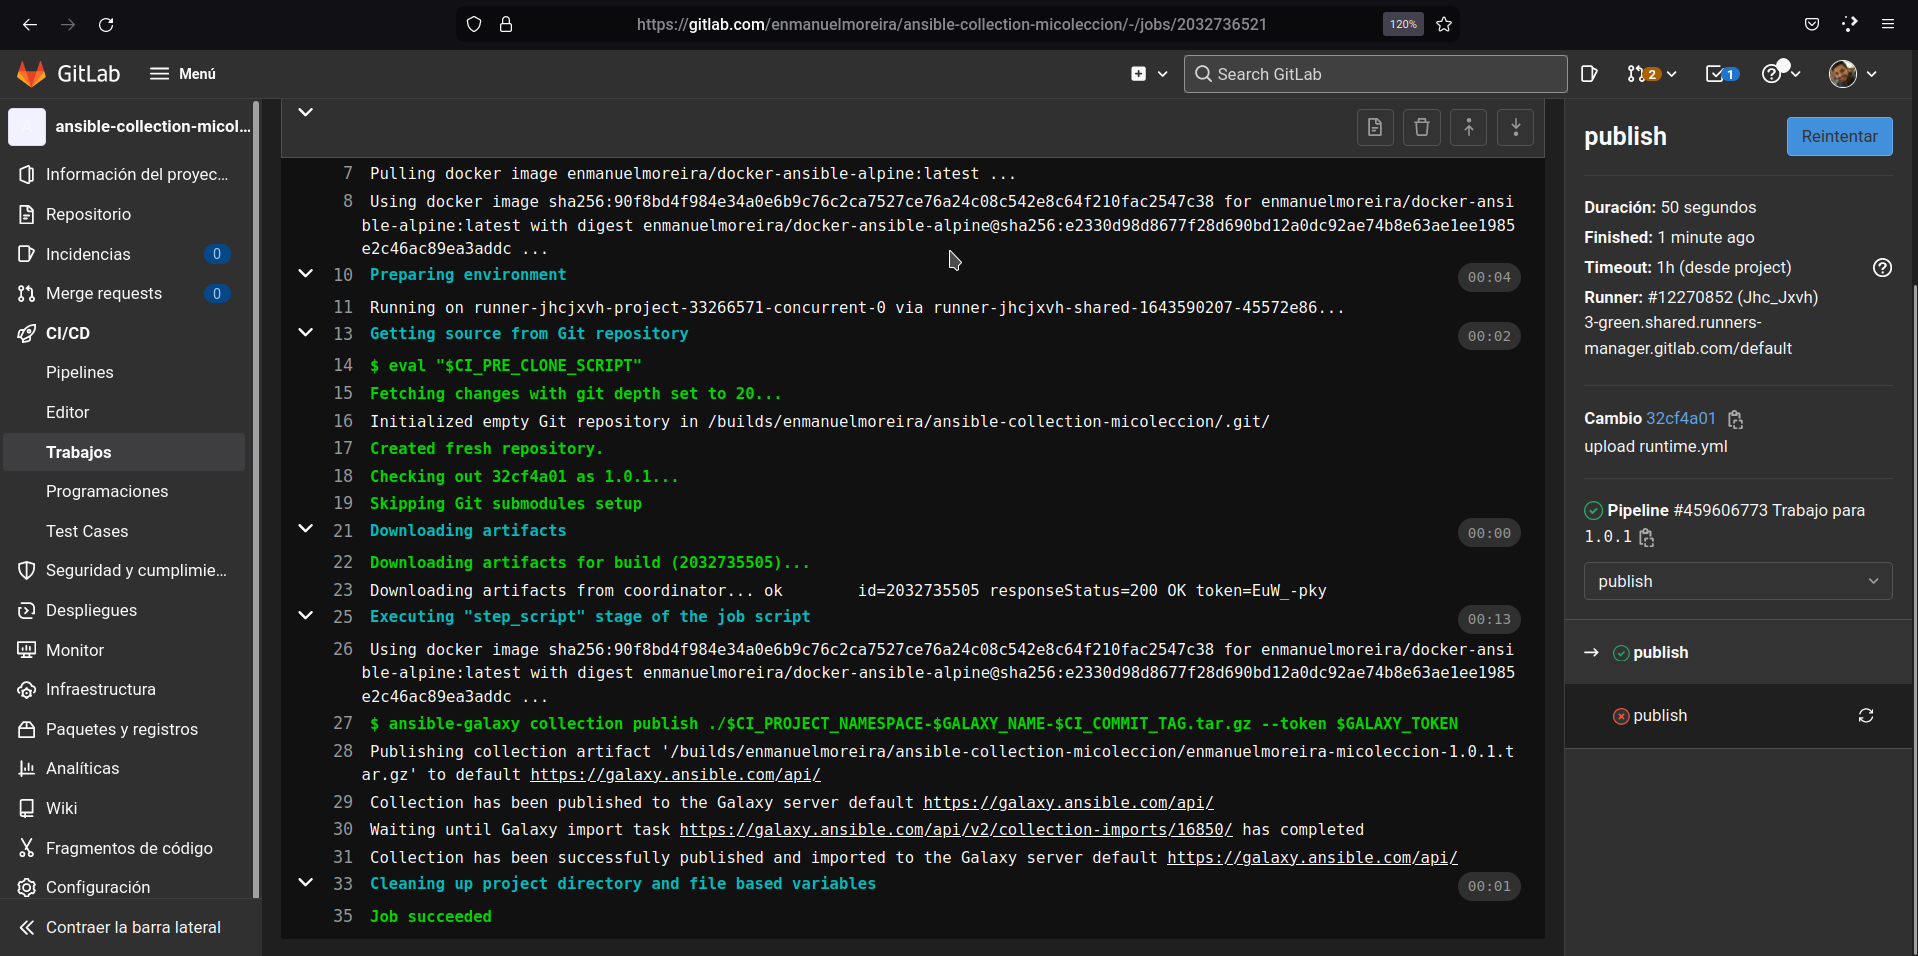Open Wiki in the sidebar

point(124,808)
